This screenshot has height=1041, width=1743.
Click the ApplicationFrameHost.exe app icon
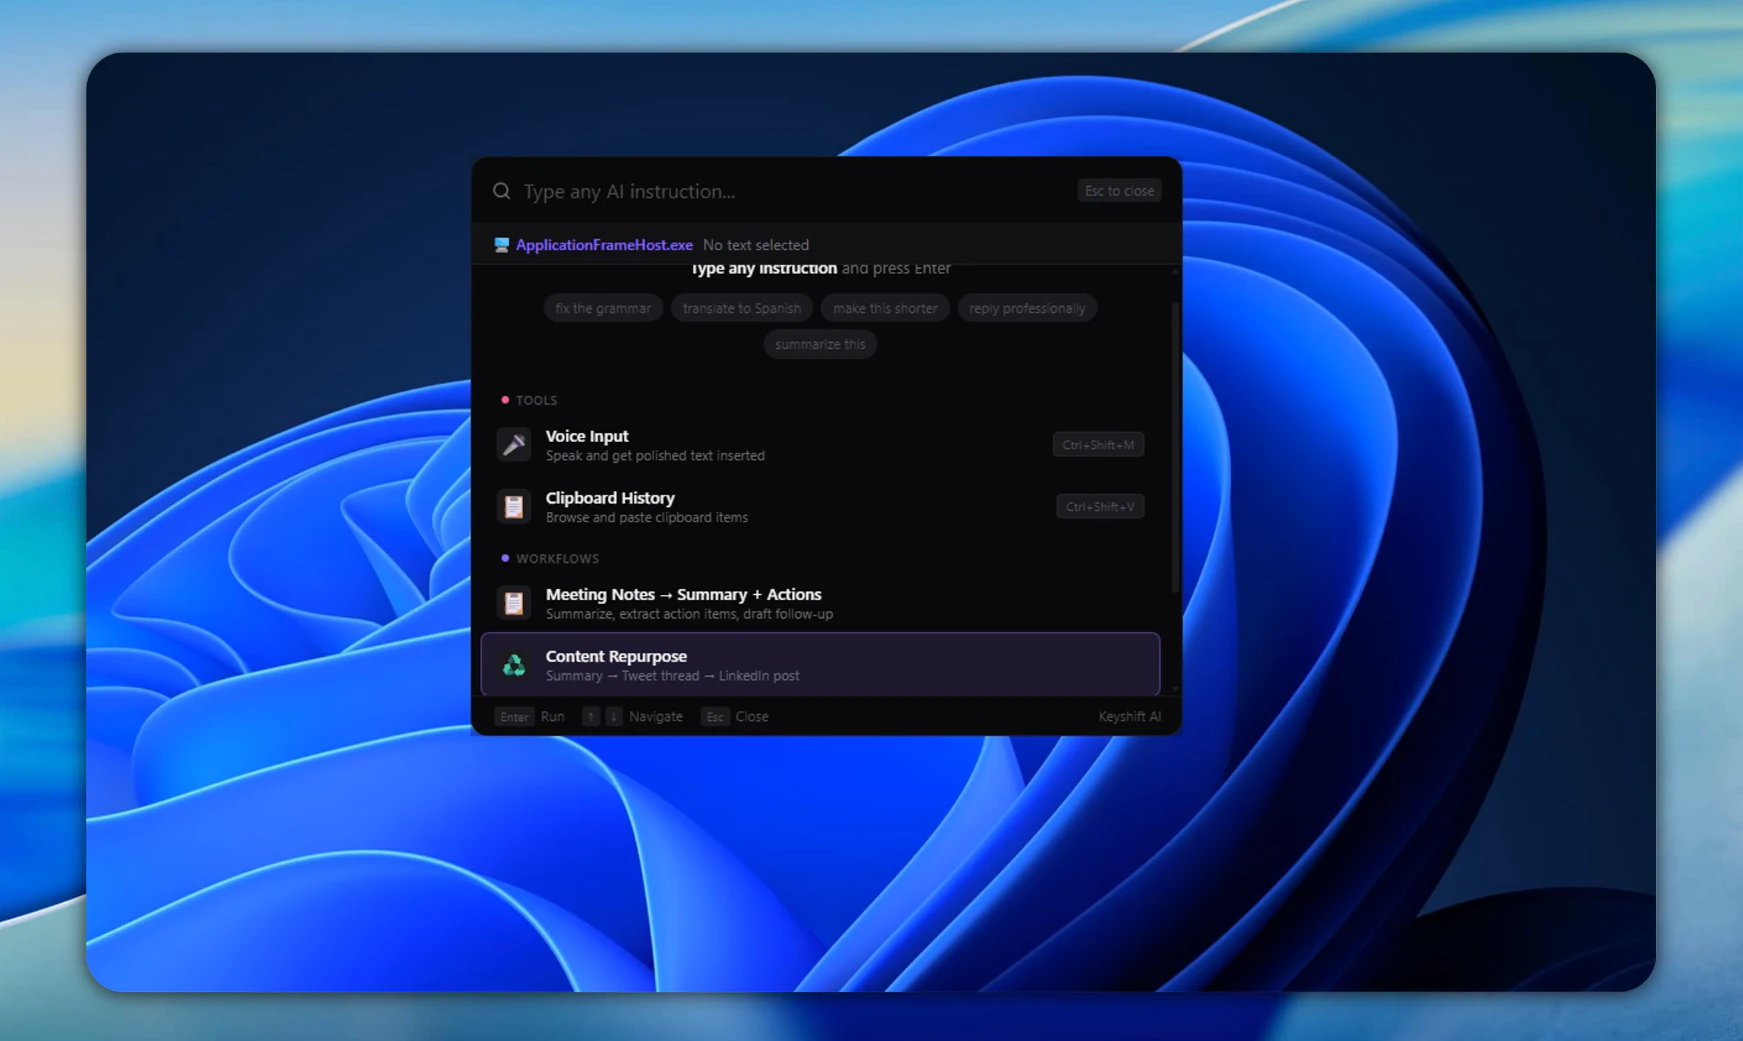(501, 245)
